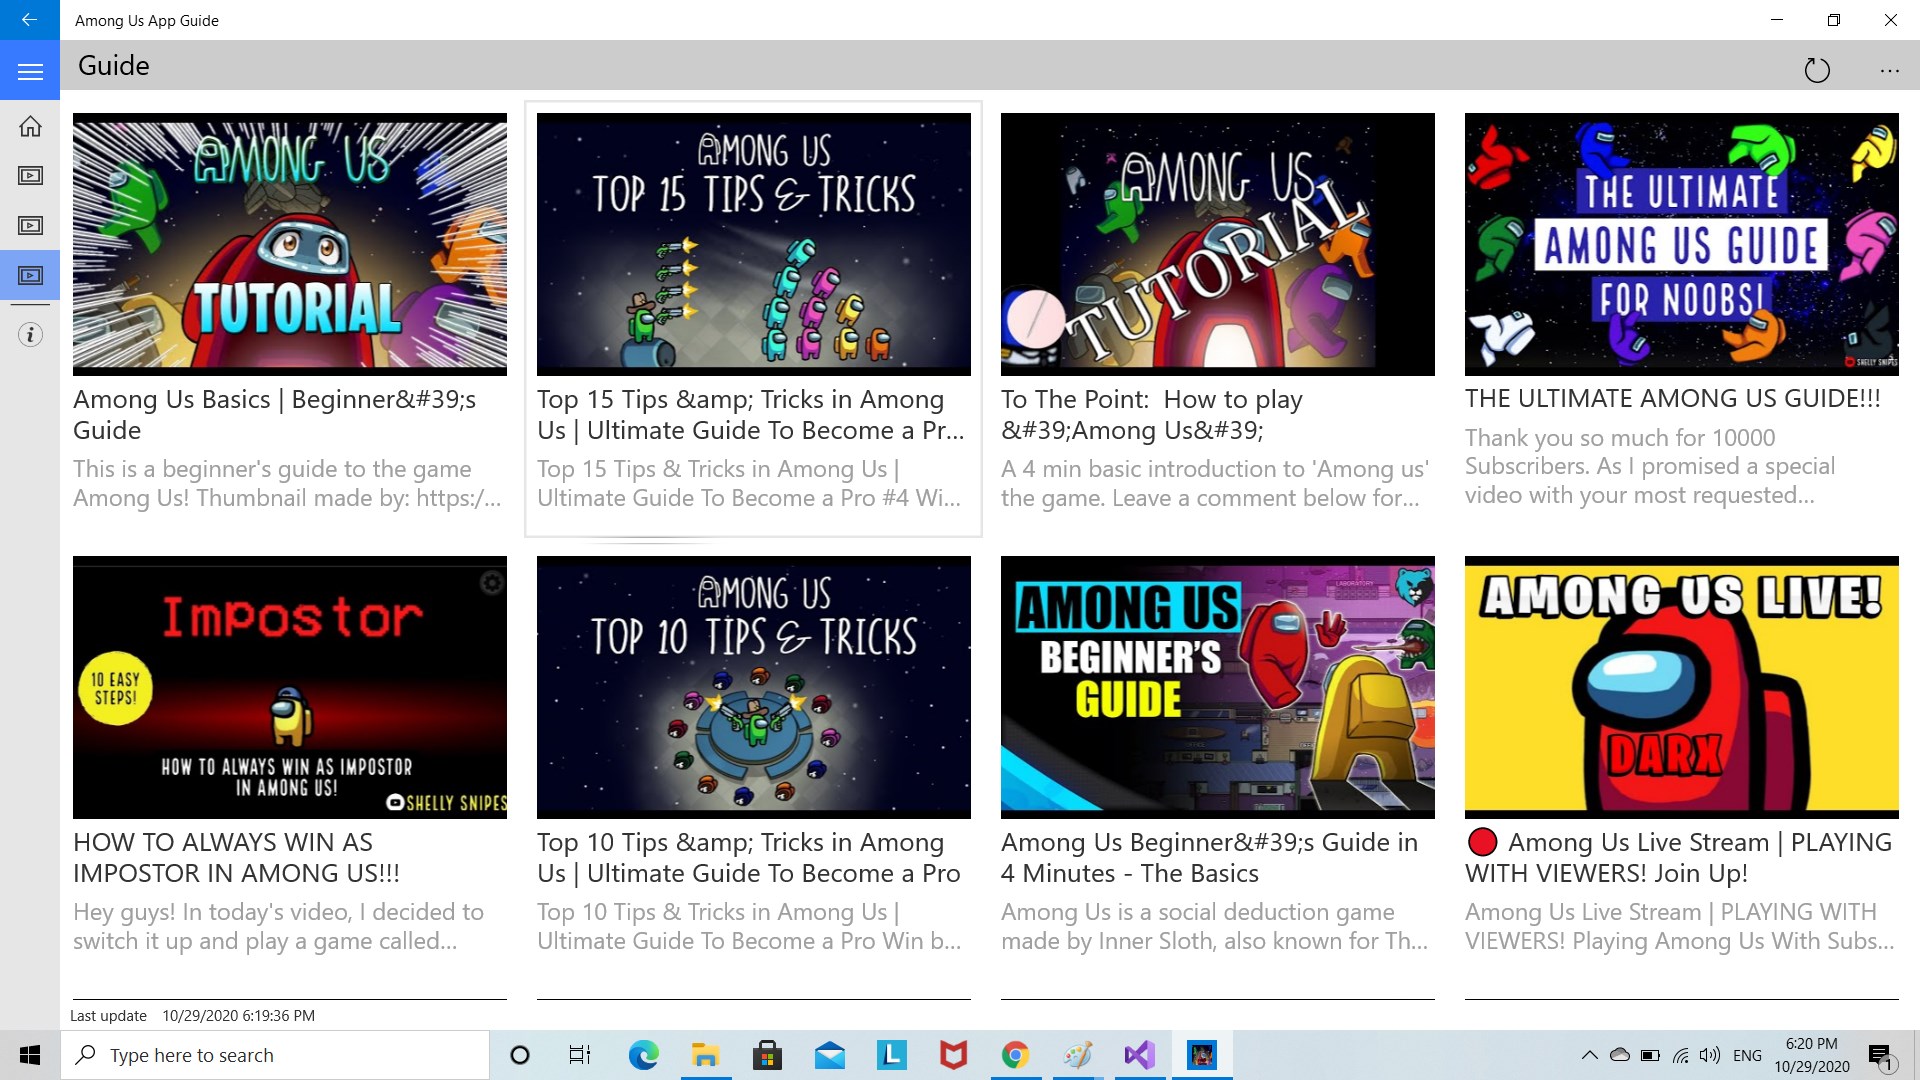Show hidden system tray icons chevron

click(1588, 1055)
